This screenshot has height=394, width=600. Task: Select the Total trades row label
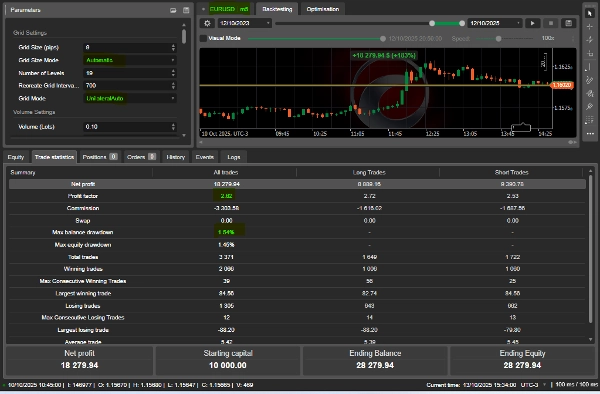point(83,257)
